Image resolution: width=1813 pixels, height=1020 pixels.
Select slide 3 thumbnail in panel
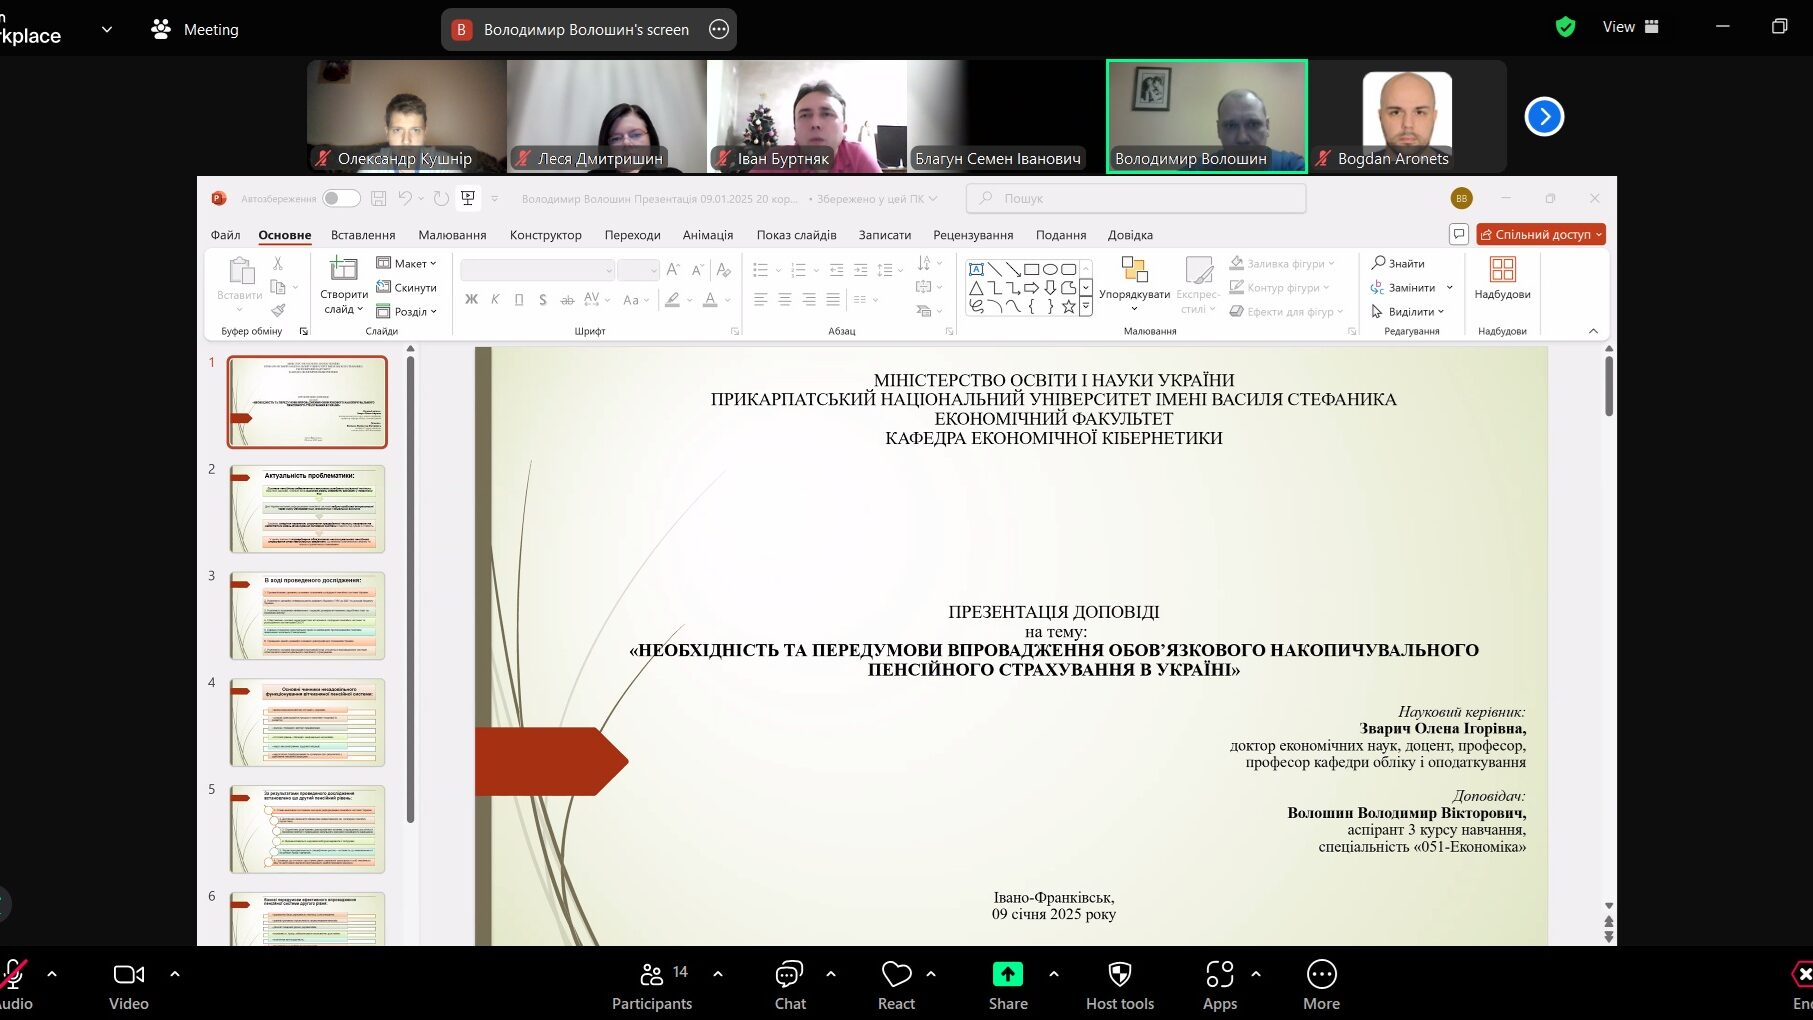(307, 615)
